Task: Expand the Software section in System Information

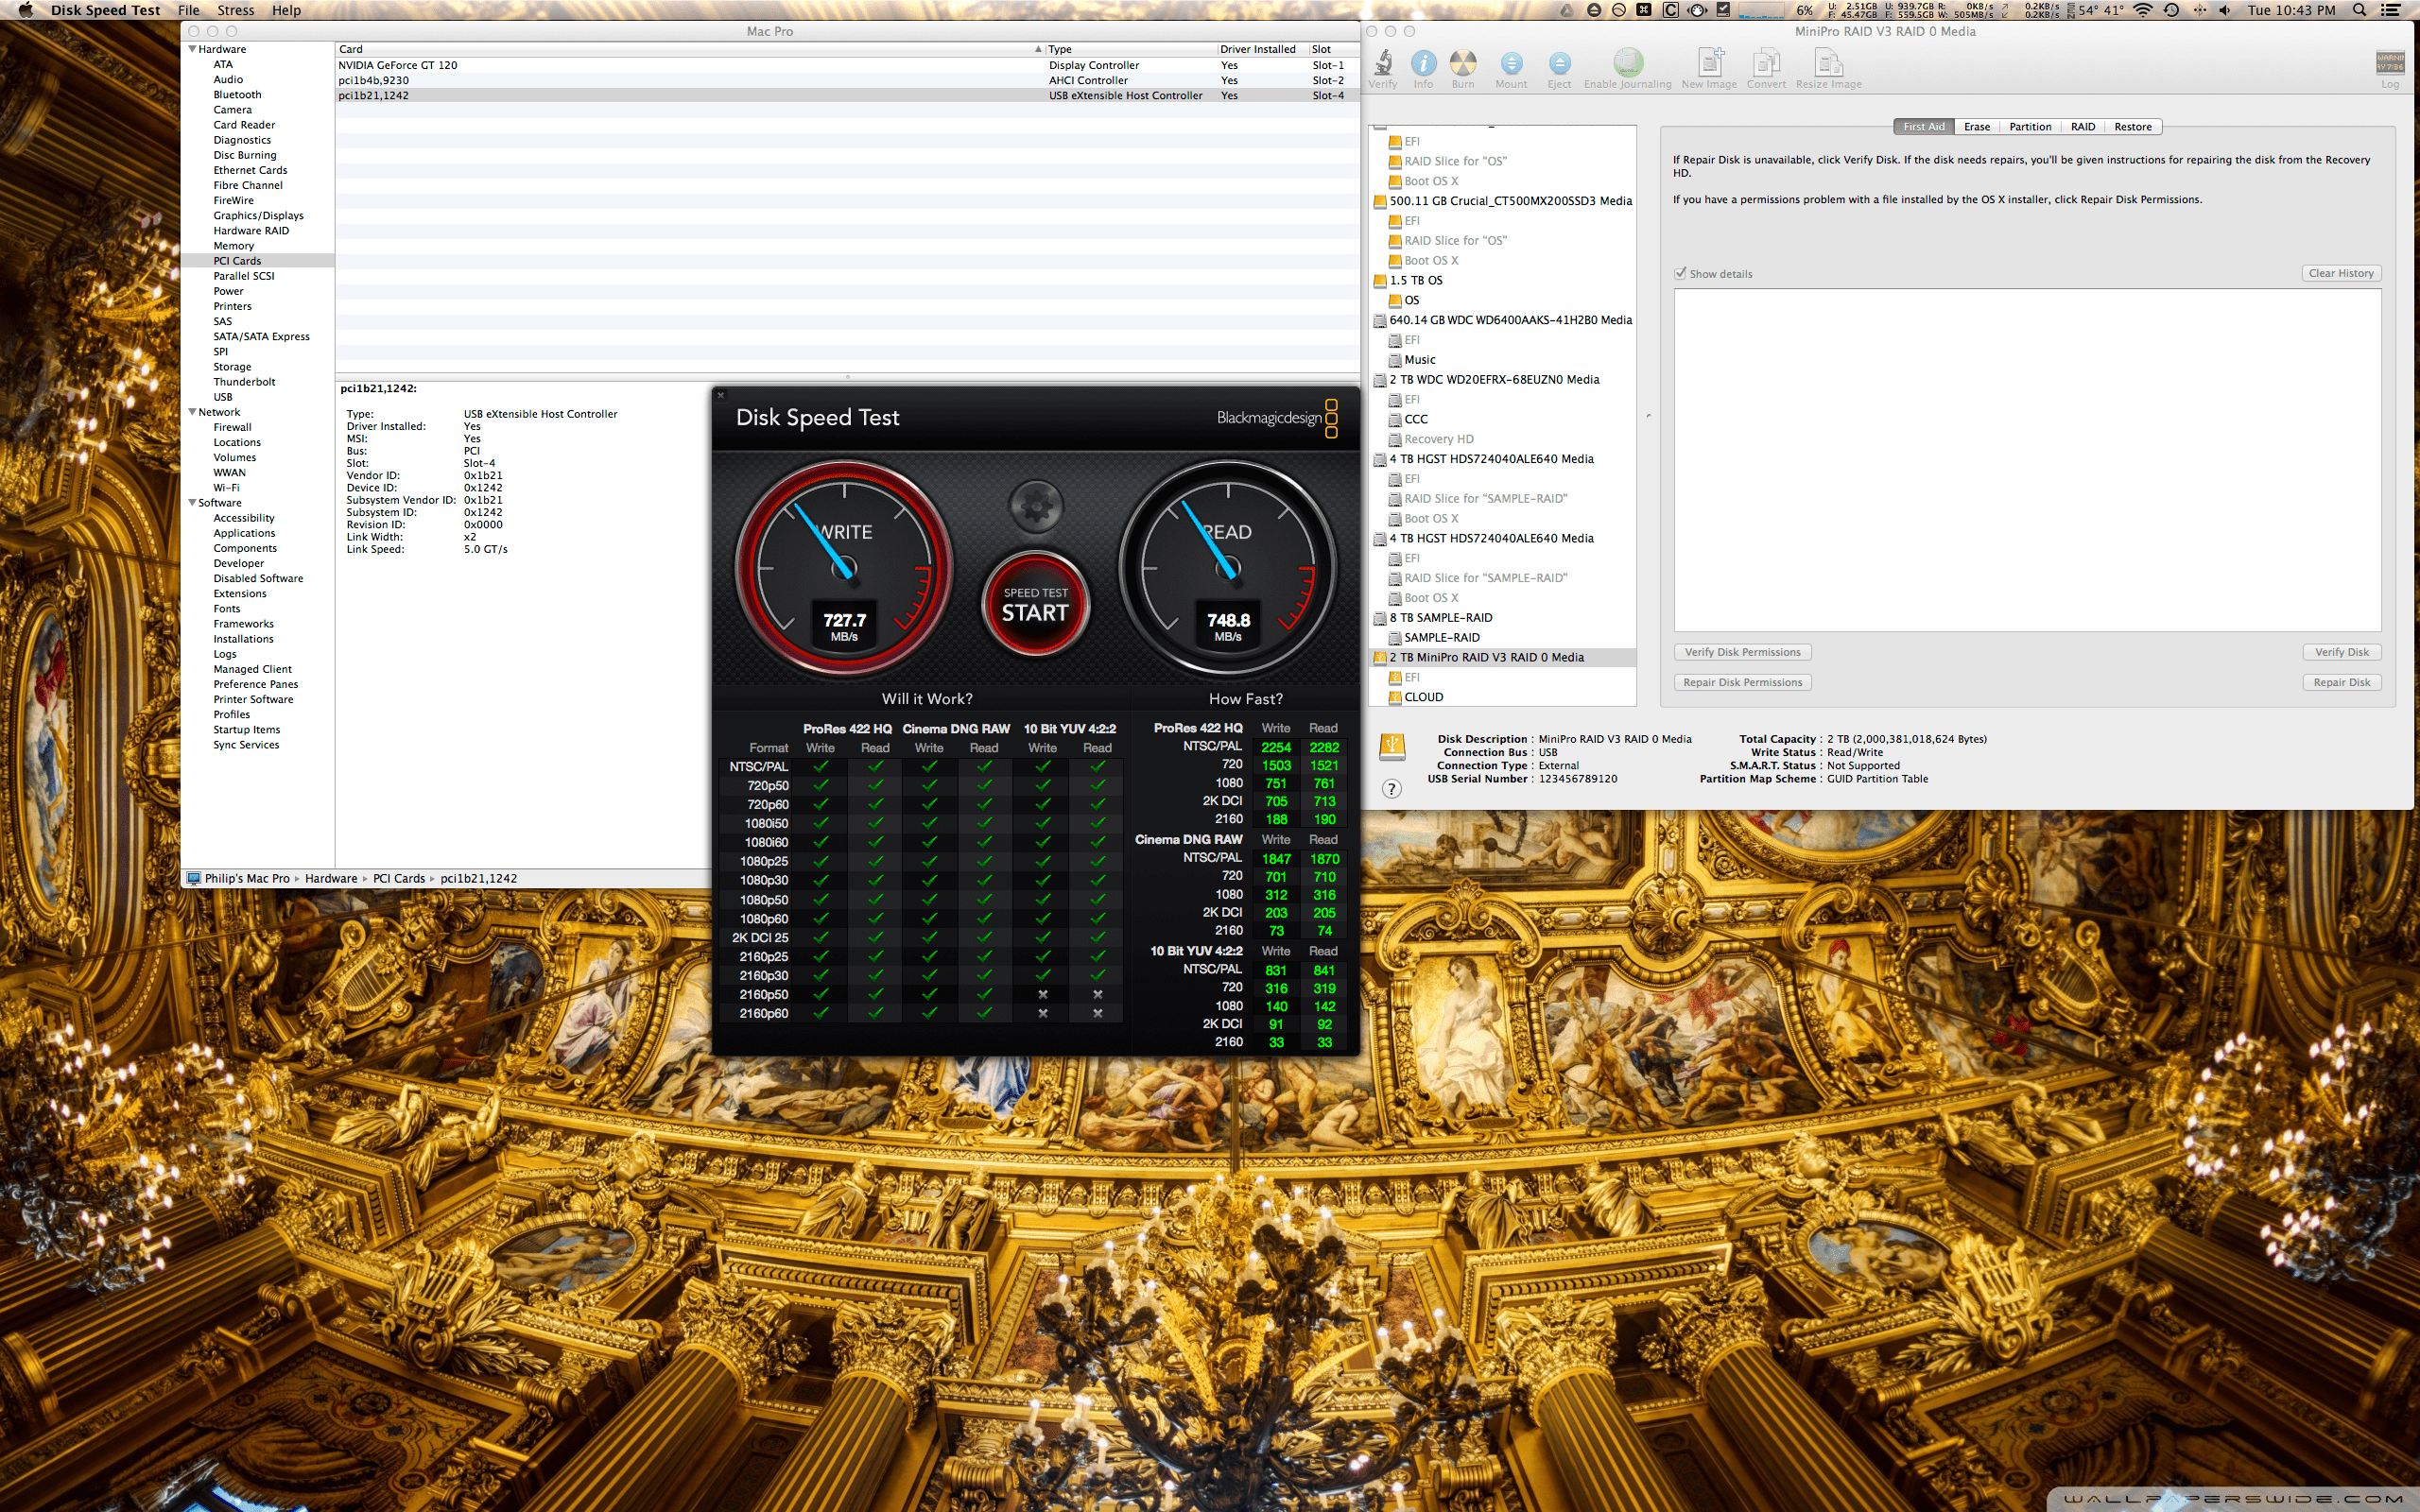Action: pos(194,504)
